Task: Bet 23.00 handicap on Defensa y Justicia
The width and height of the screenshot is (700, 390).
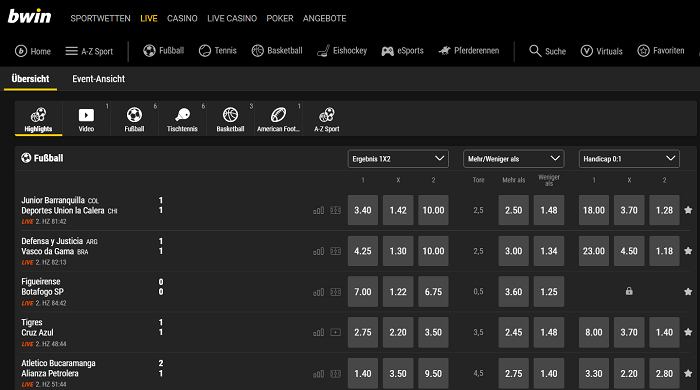Action: (x=594, y=251)
